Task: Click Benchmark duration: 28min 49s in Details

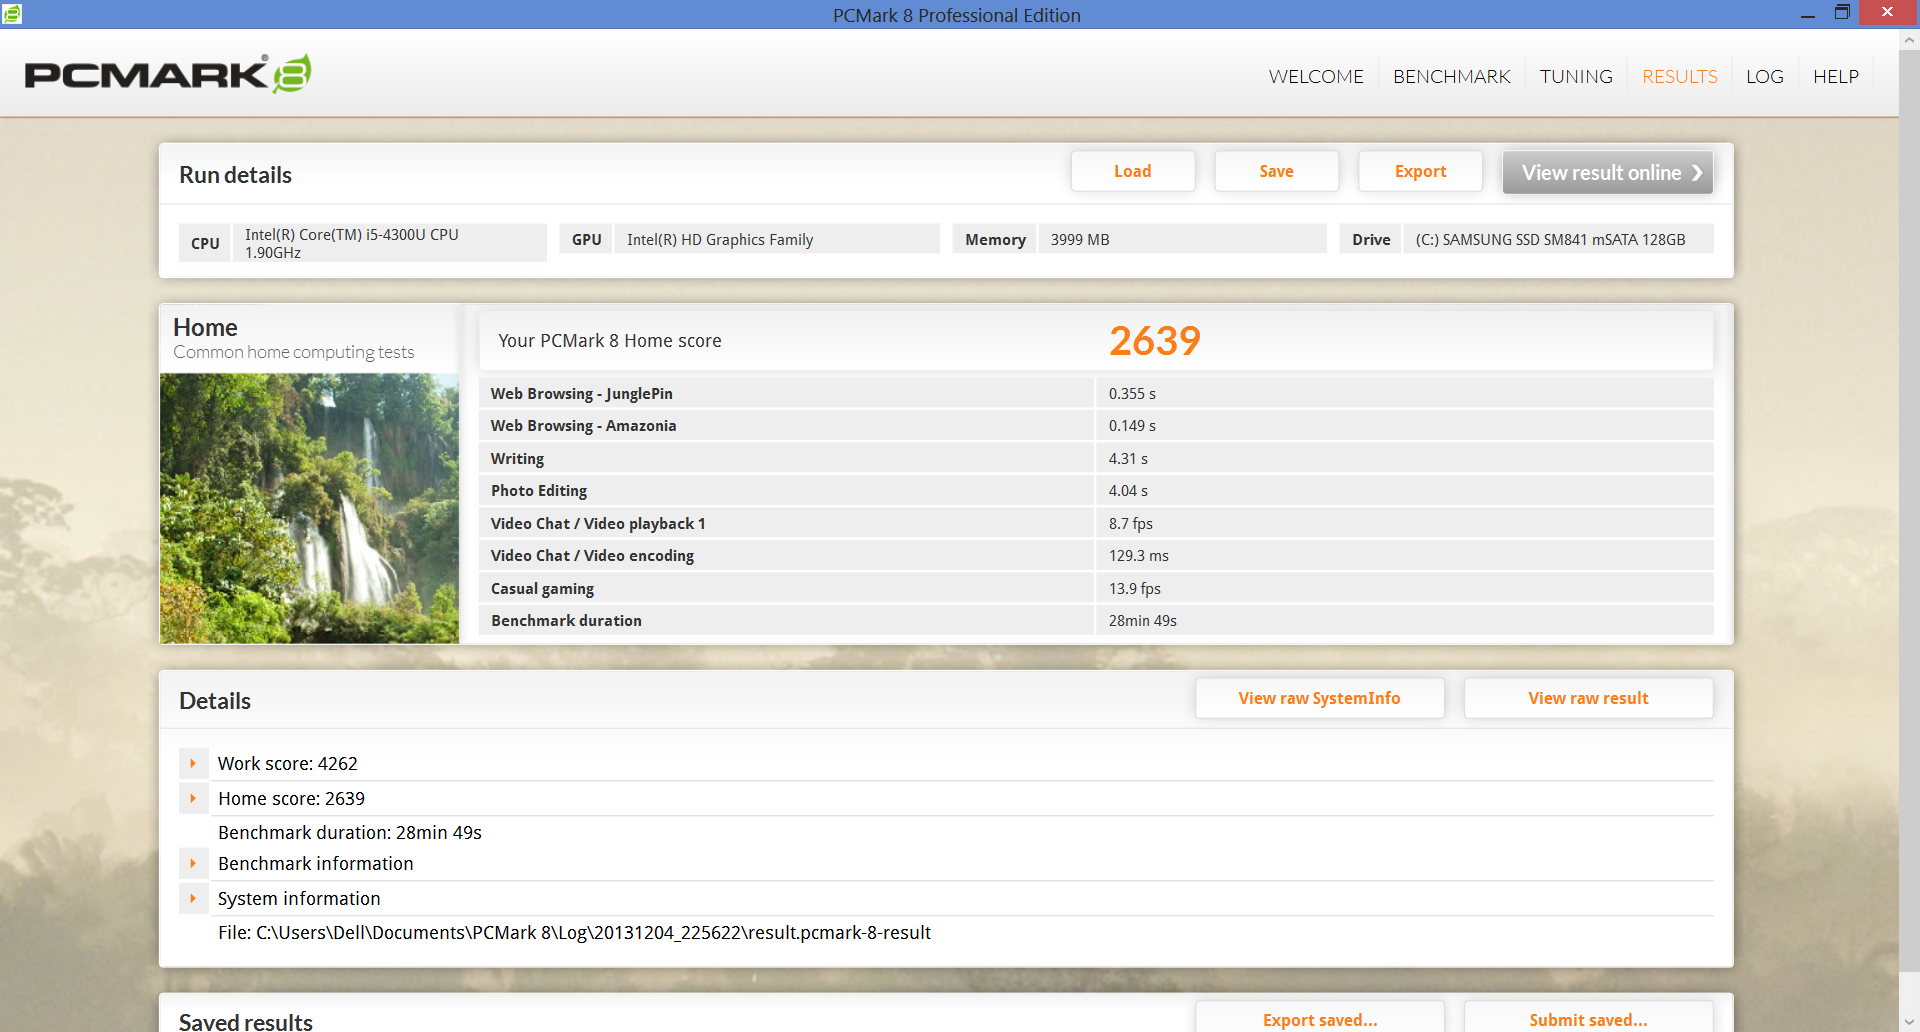Action: 350,832
